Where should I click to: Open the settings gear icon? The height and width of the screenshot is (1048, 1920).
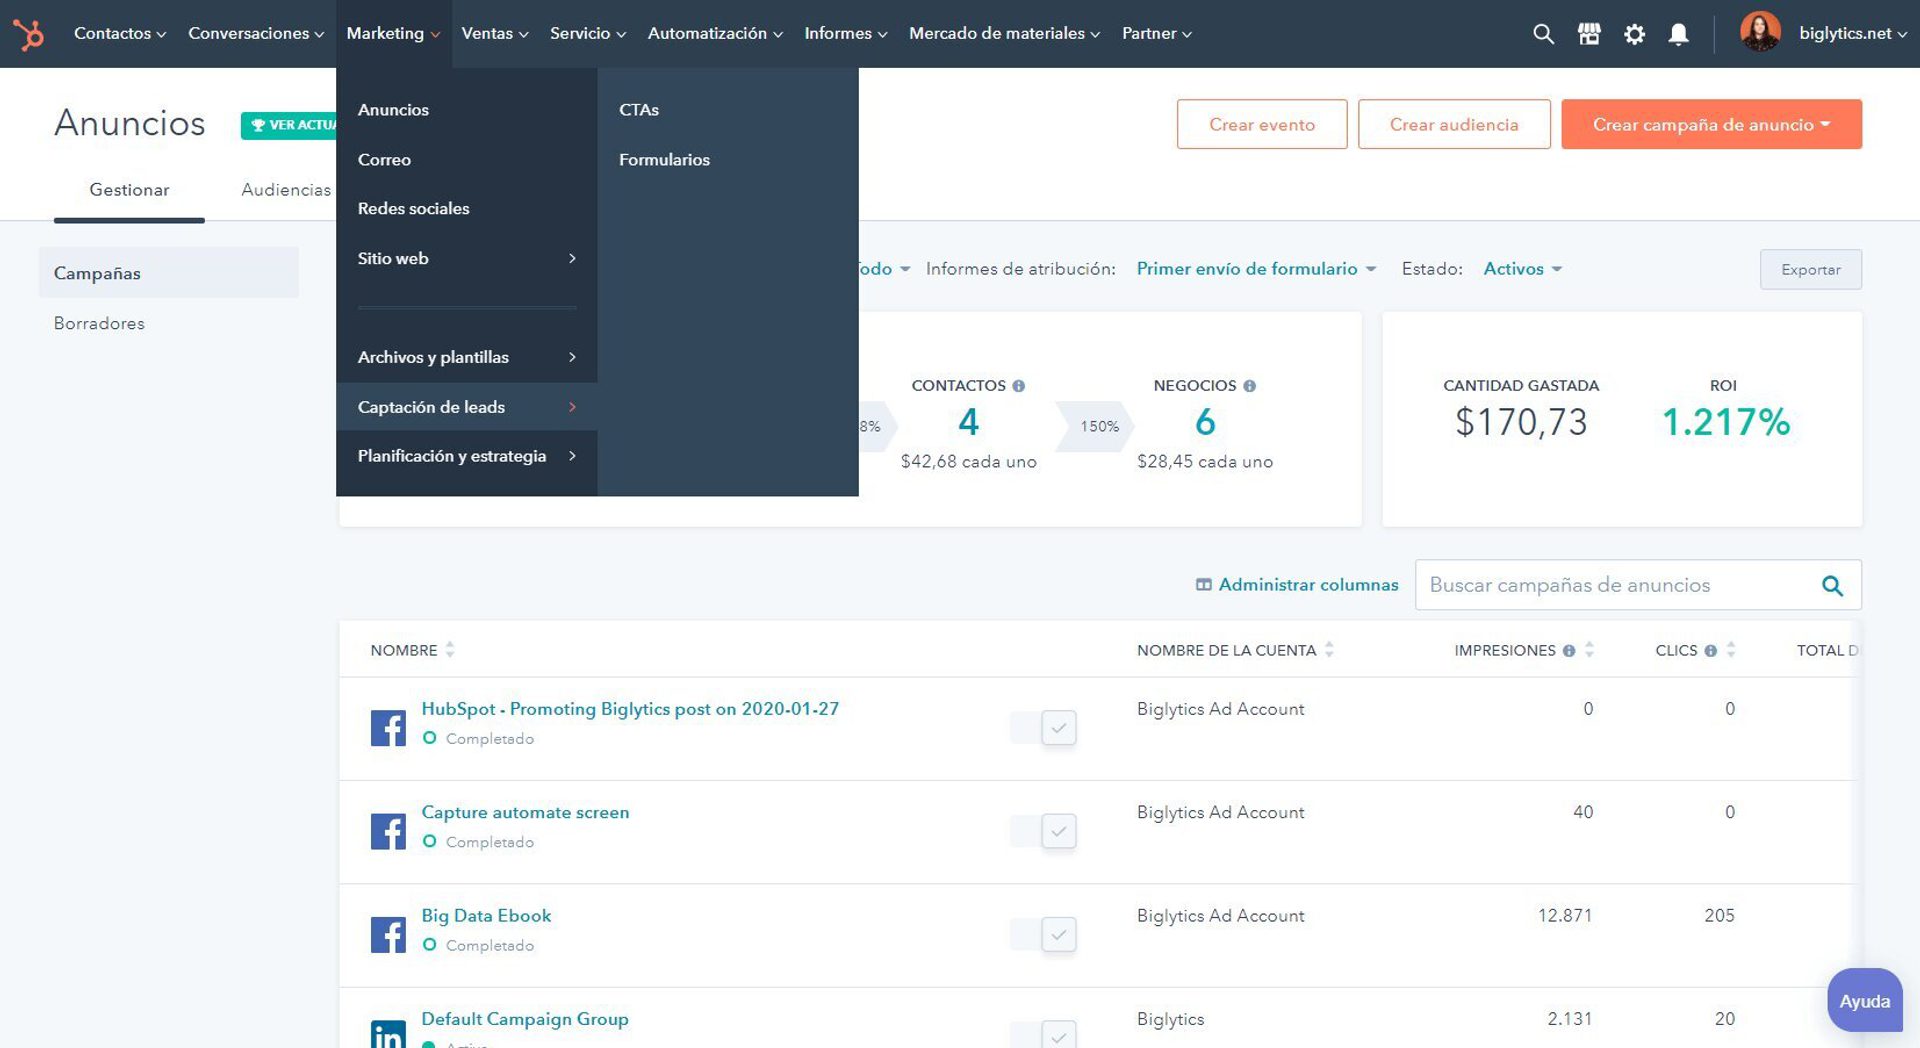point(1634,34)
